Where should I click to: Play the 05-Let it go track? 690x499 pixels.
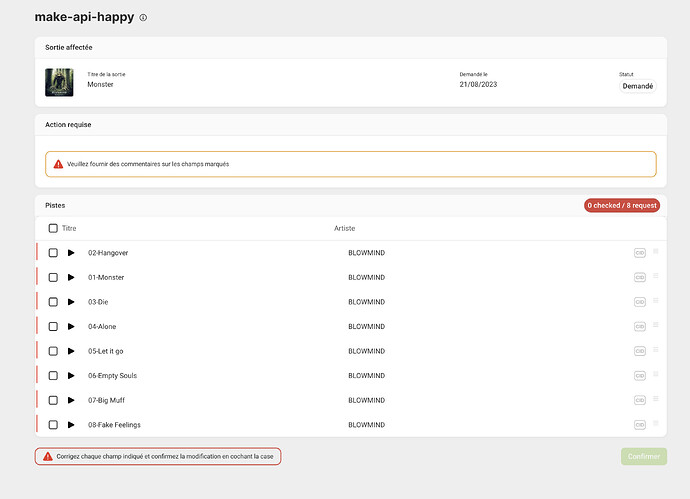click(71, 351)
